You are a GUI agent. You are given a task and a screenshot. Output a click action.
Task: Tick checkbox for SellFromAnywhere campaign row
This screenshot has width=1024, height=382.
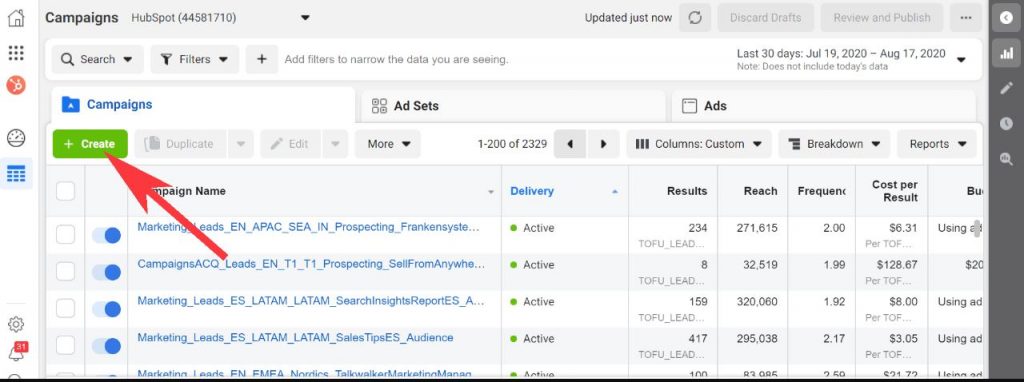pos(65,271)
